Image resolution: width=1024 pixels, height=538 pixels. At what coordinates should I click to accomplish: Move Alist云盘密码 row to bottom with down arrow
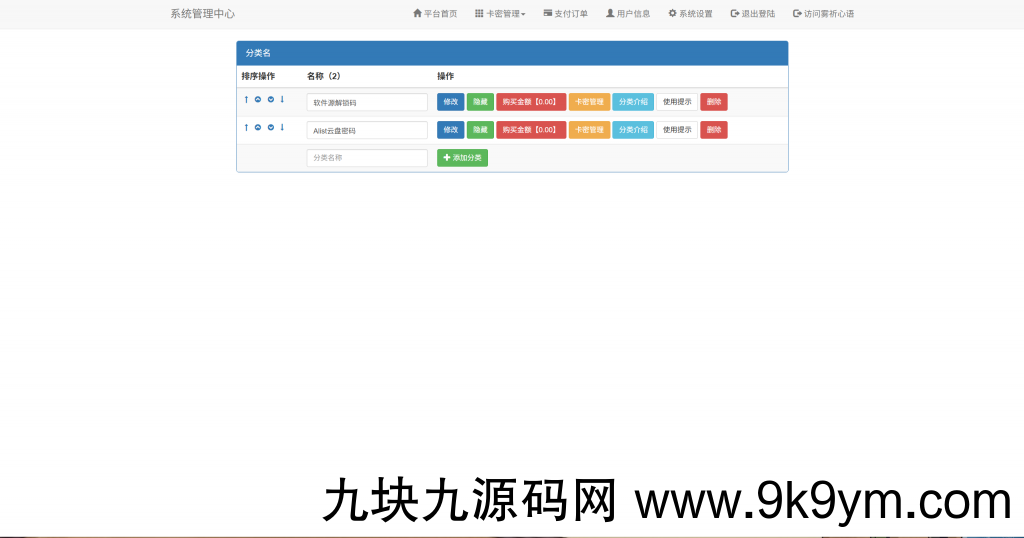pos(282,127)
